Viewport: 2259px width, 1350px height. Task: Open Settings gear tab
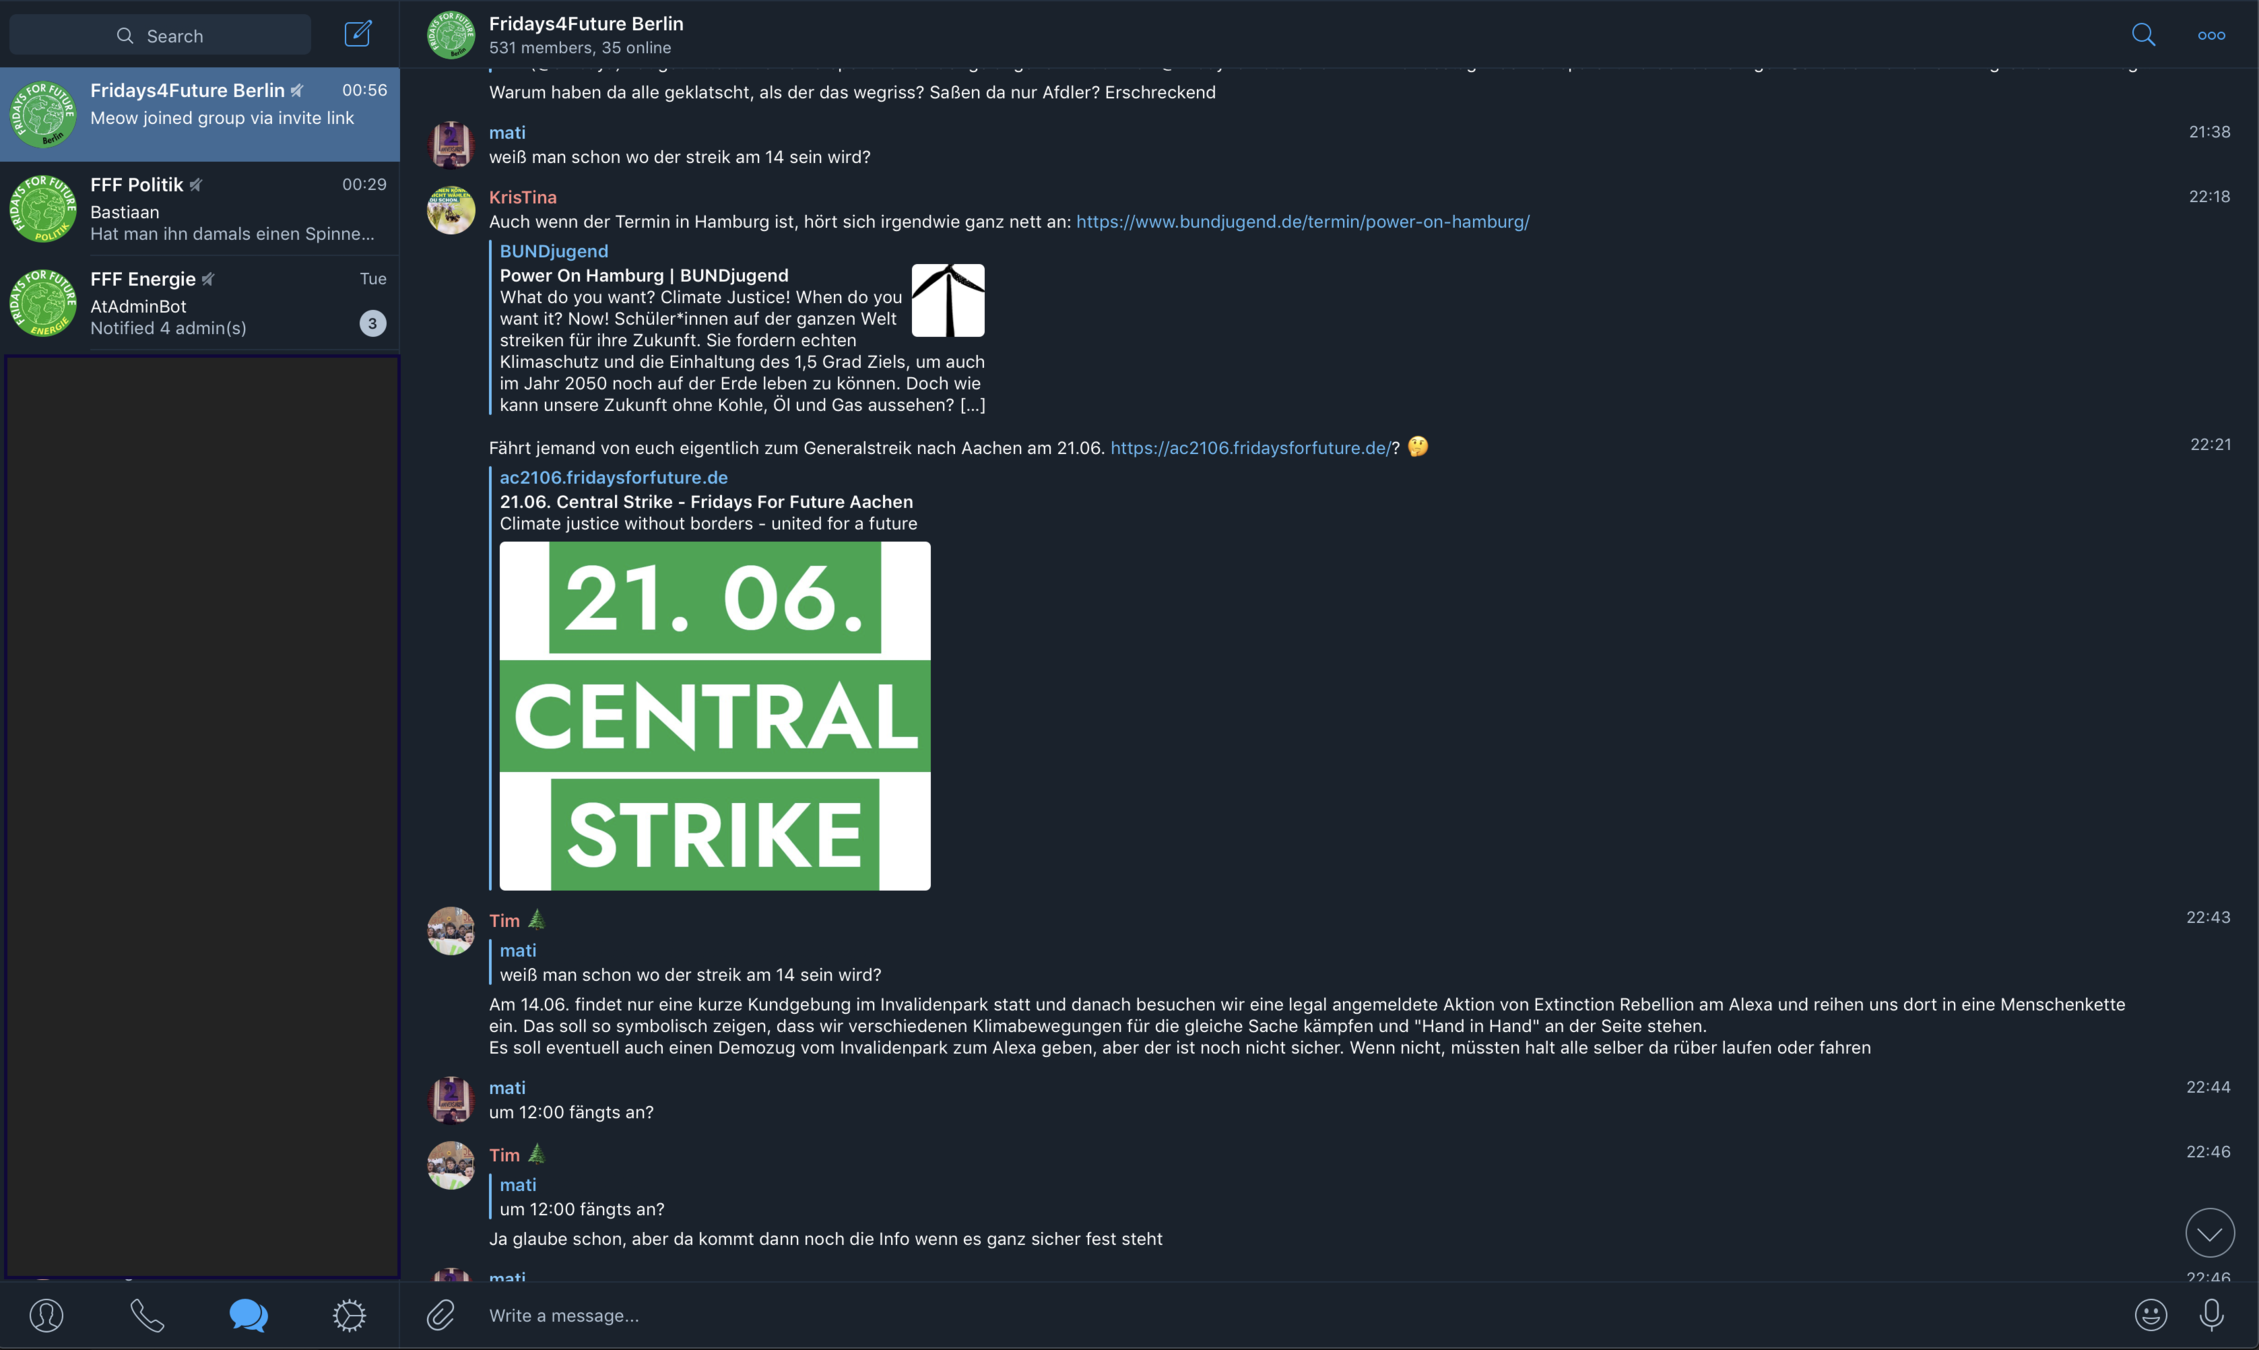point(349,1315)
